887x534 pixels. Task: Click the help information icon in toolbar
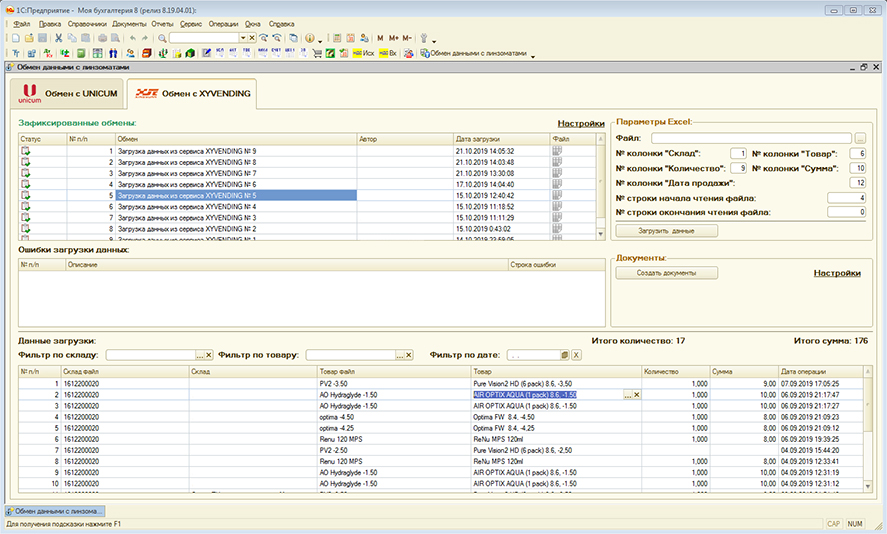click(x=309, y=38)
